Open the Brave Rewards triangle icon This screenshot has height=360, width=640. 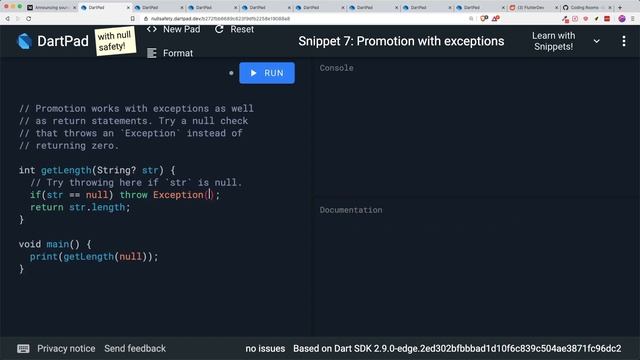pos(496,19)
